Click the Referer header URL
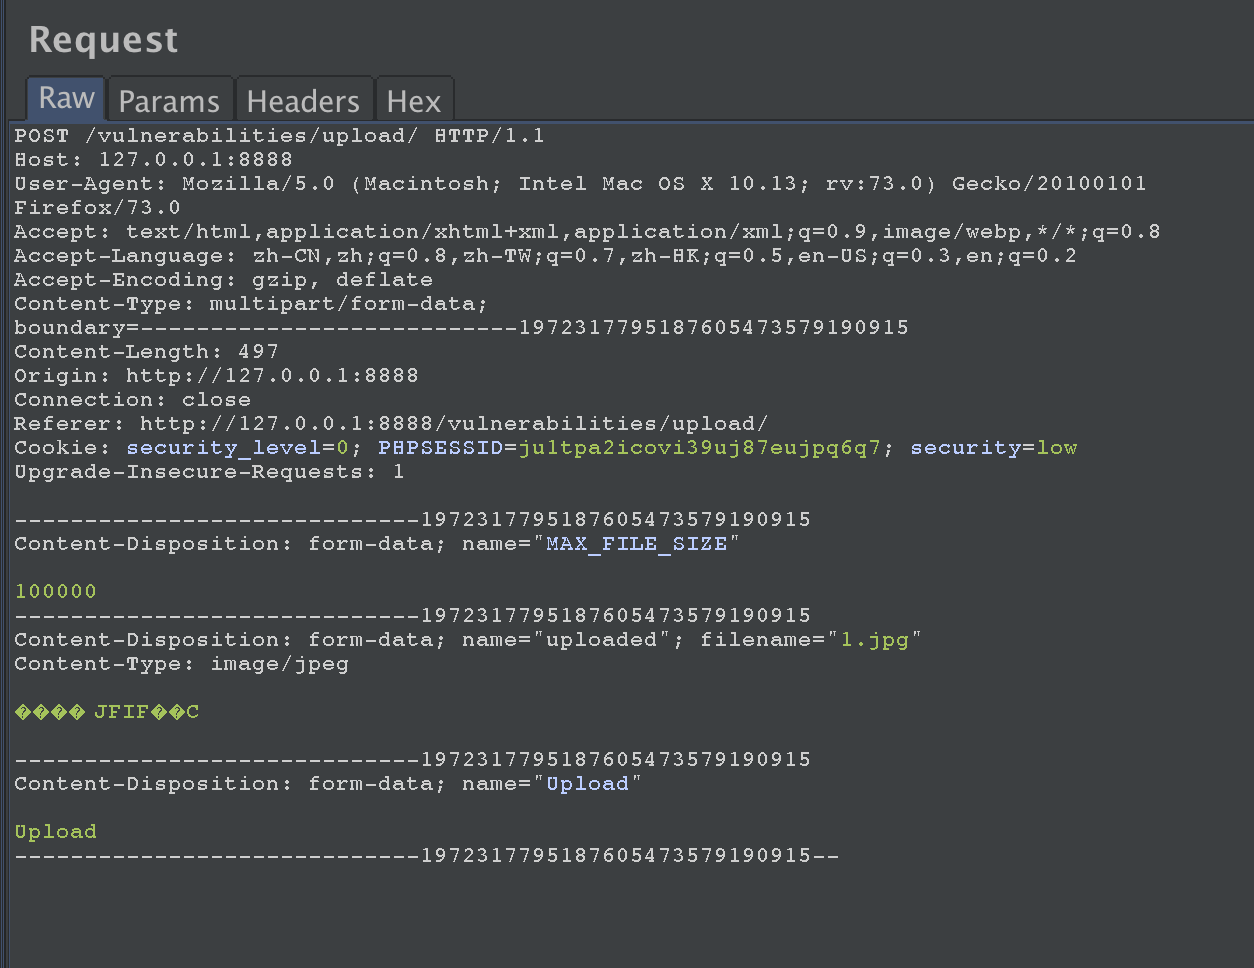1254x968 pixels. click(x=454, y=424)
